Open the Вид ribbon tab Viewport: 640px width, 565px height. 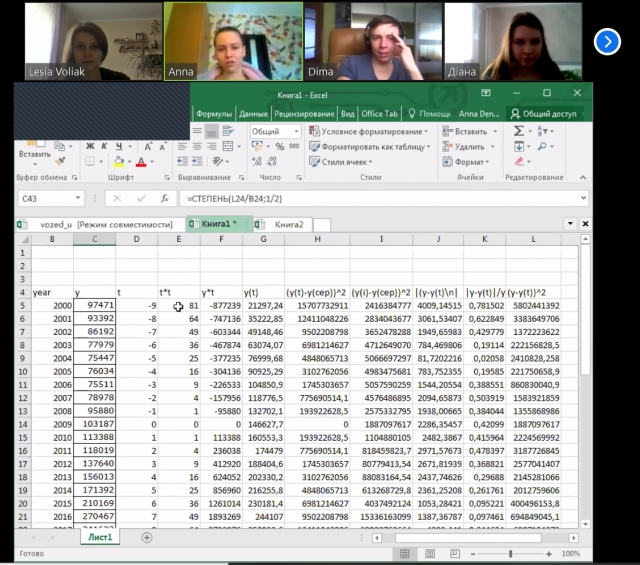click(347, 114)
